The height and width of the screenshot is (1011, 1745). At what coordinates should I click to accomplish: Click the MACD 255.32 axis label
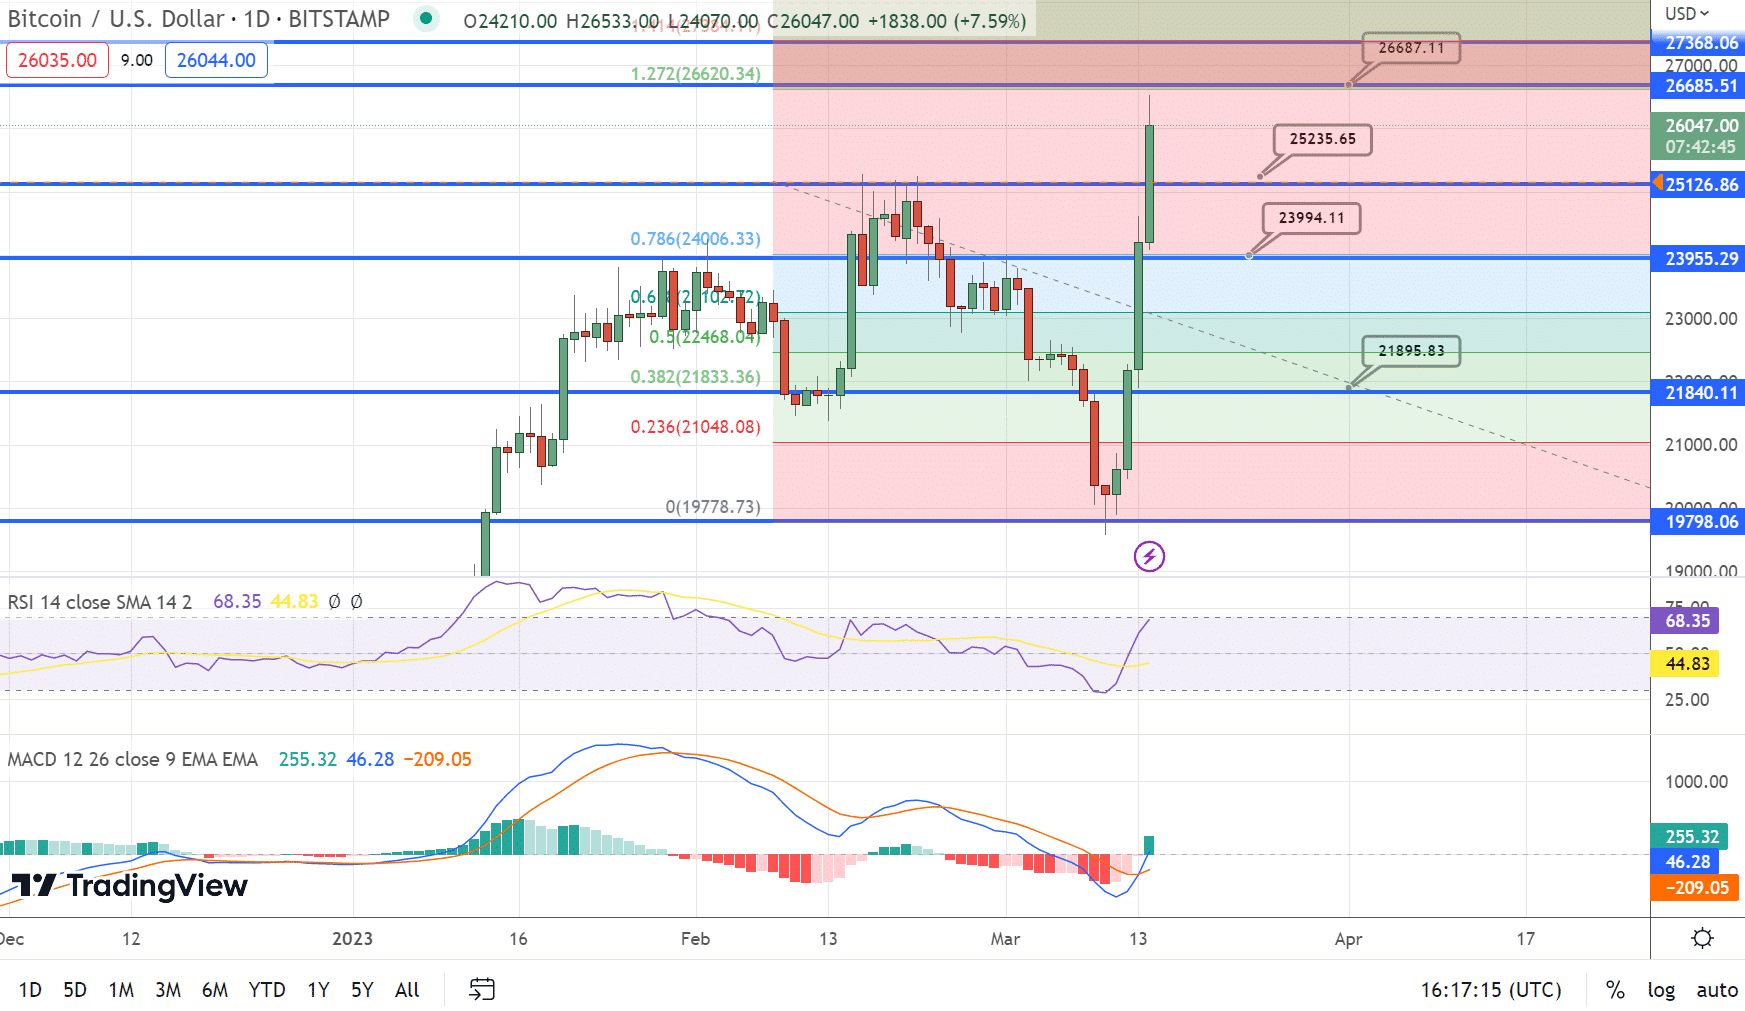tap(1691, 836)
